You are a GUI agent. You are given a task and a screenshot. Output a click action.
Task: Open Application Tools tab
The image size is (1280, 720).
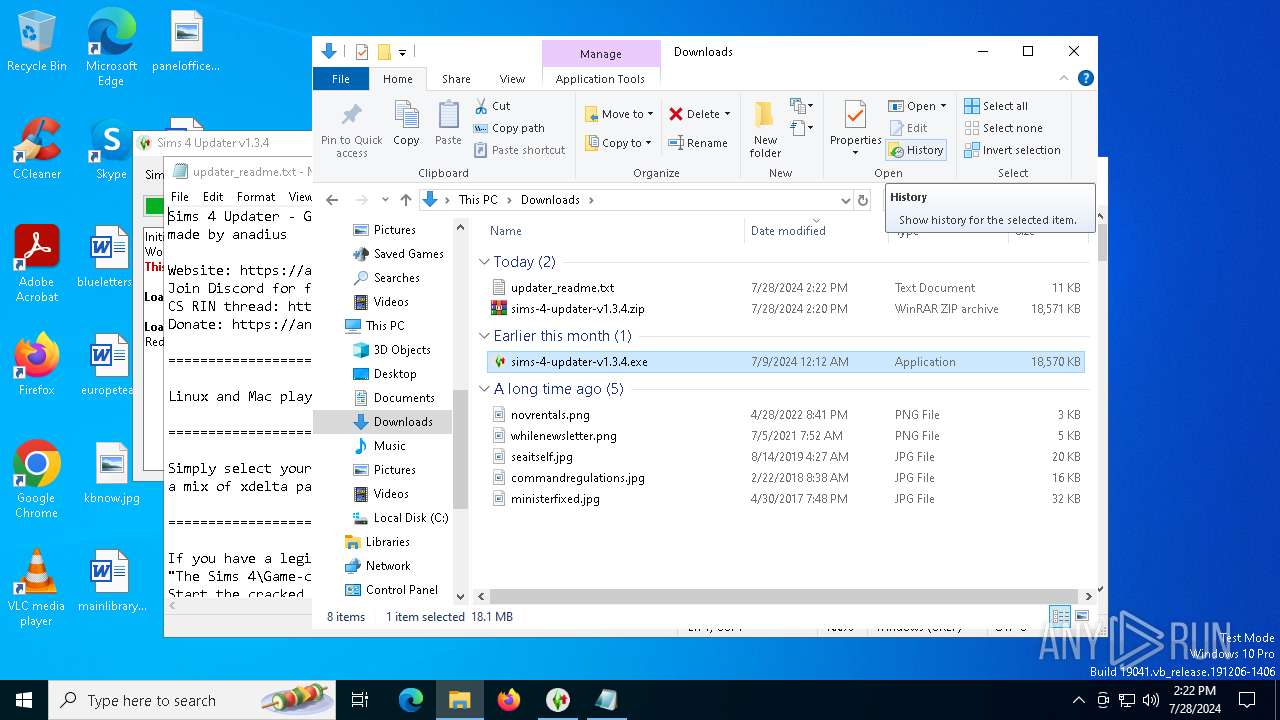tap(600, 79)
